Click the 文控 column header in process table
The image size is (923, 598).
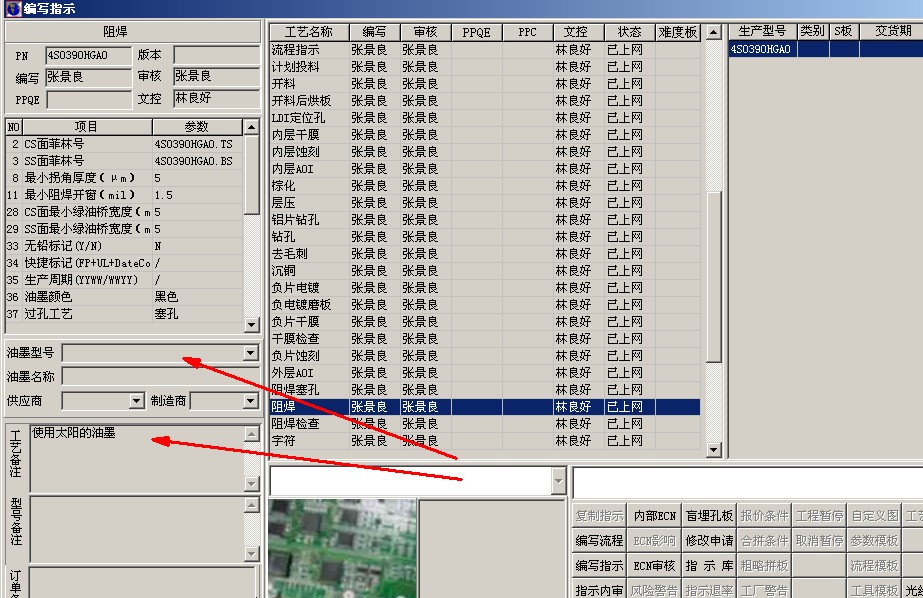(x=579, y=32)
